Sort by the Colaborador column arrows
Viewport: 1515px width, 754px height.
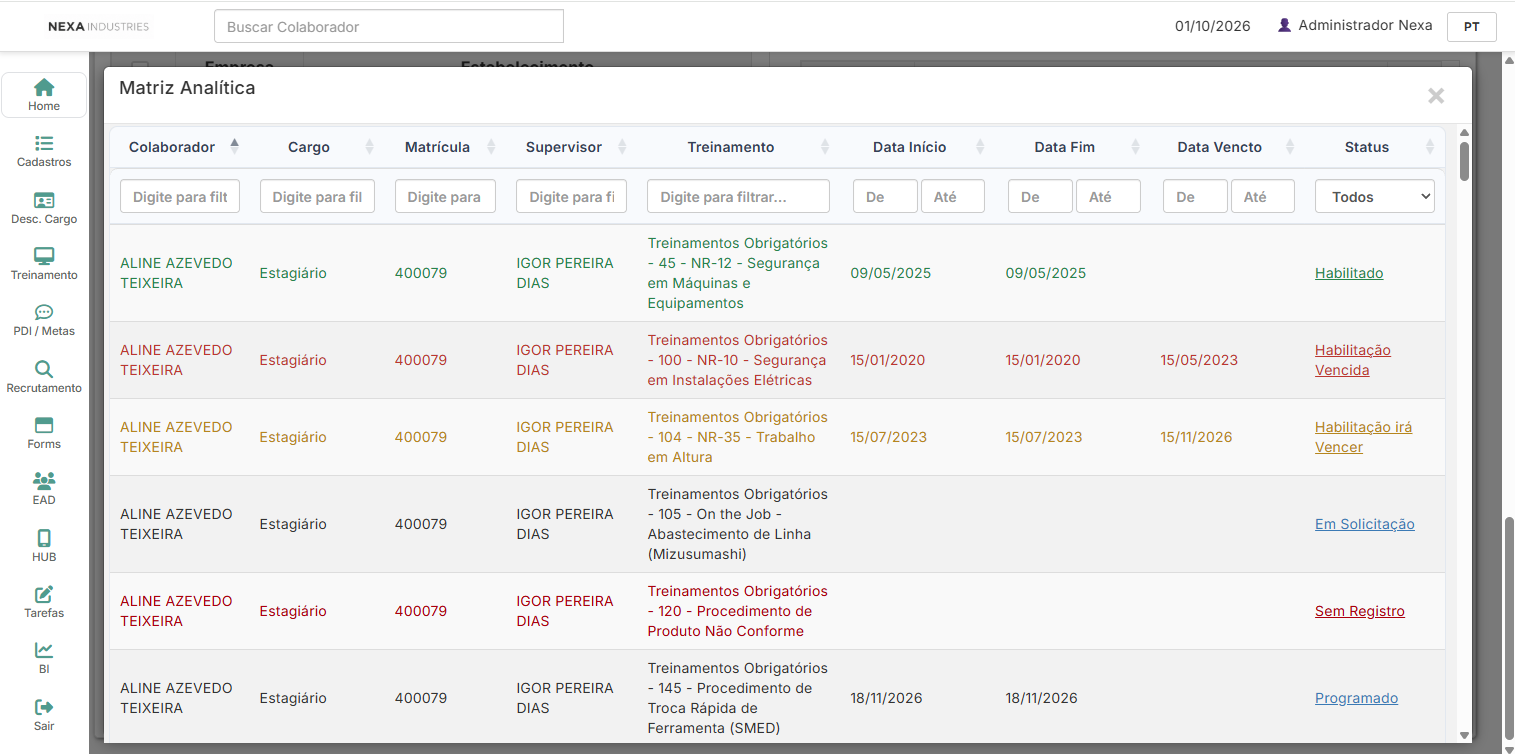234,147
